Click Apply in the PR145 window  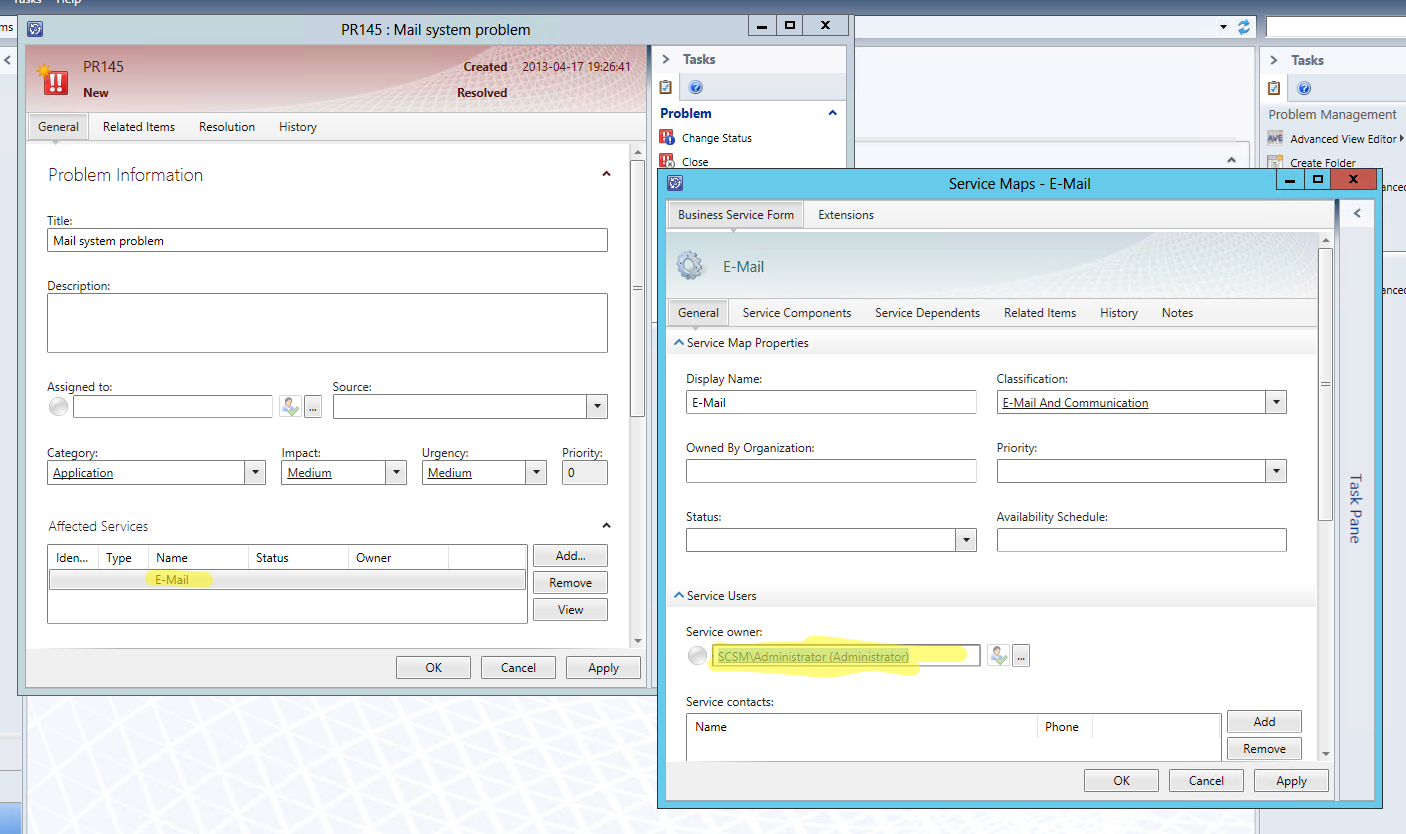(603, 668)
